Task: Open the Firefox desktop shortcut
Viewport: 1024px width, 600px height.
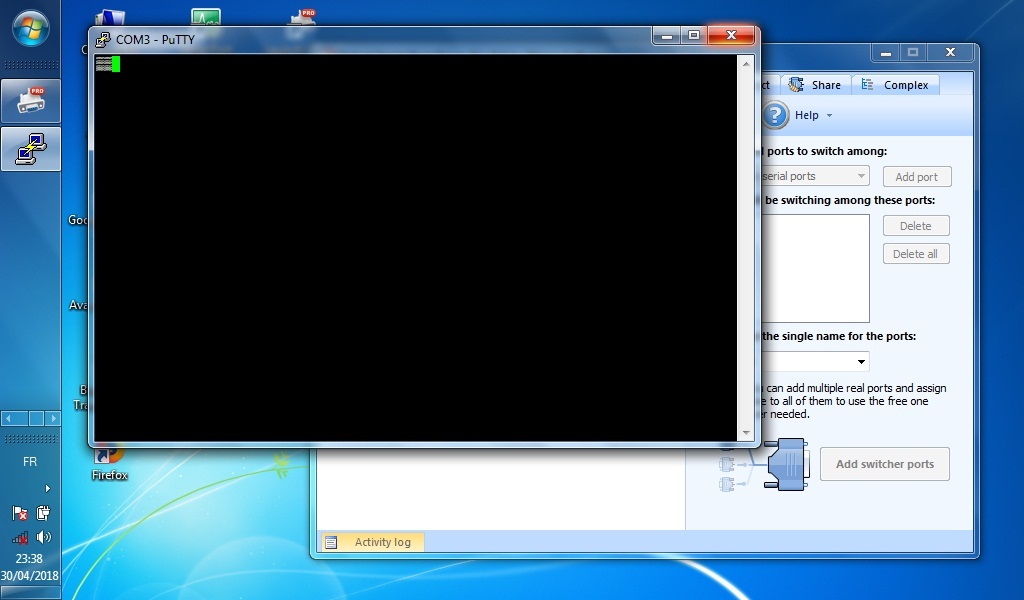Action: (x=109, y=462)
